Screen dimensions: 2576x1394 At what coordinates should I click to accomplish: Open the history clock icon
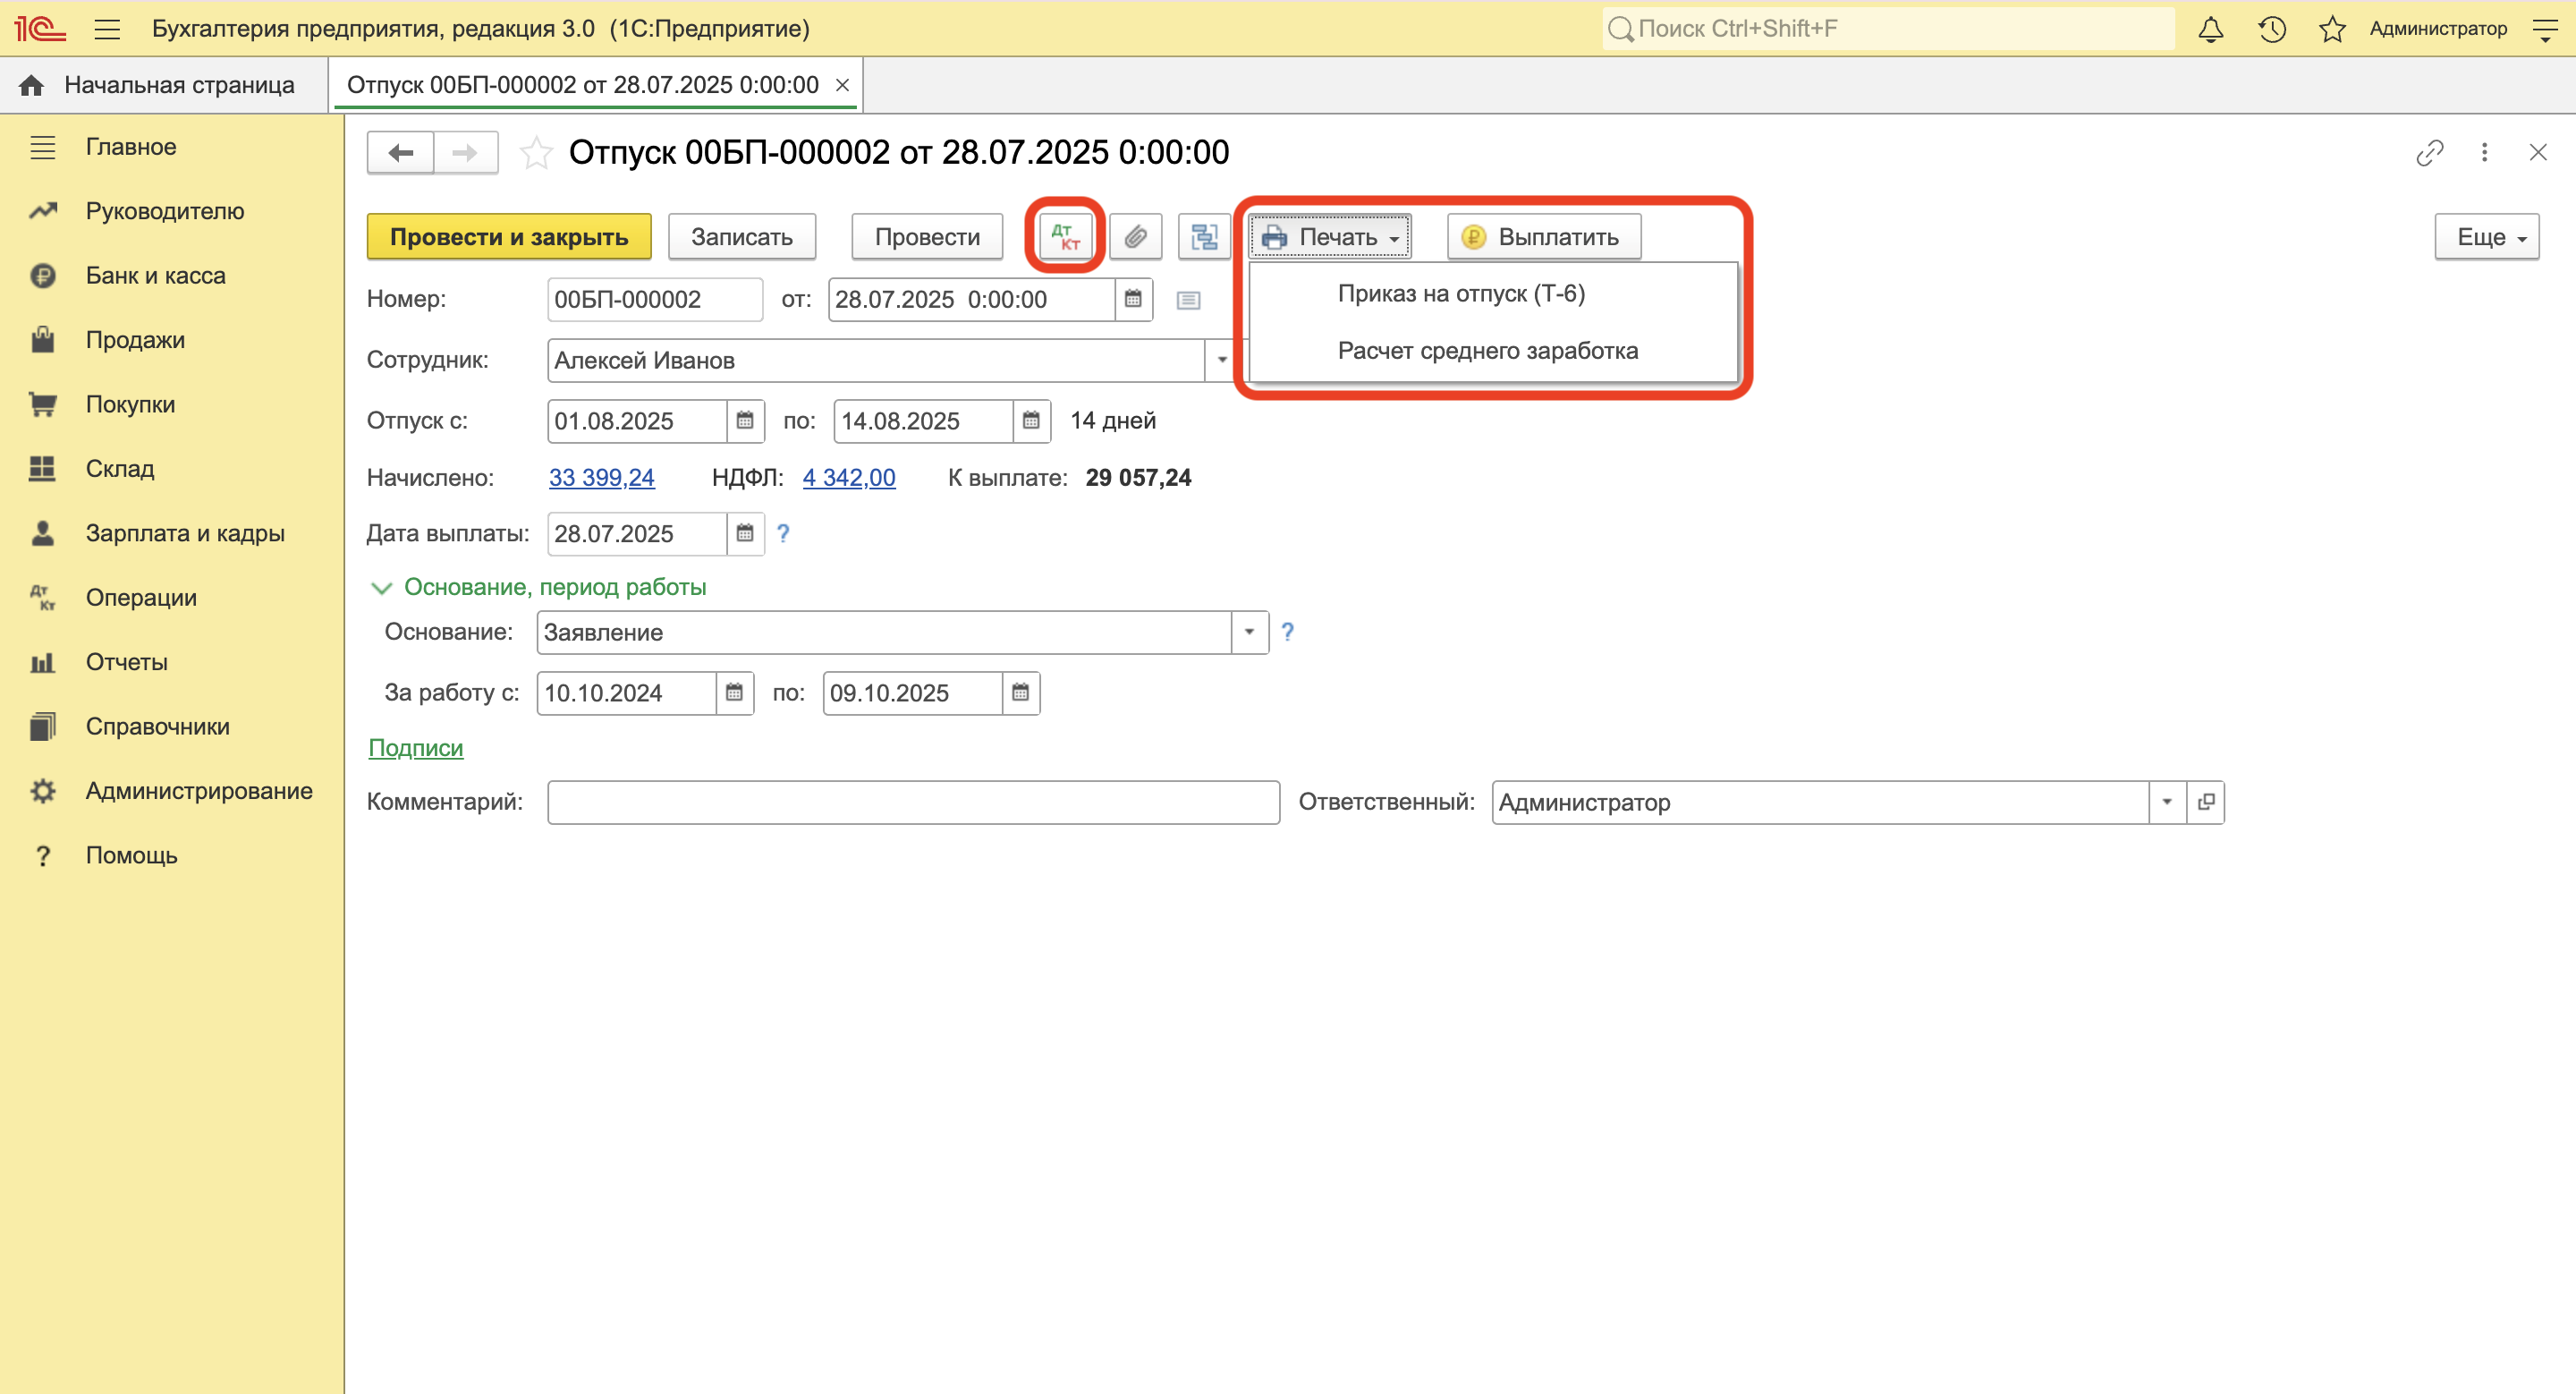pos(2272,29)
